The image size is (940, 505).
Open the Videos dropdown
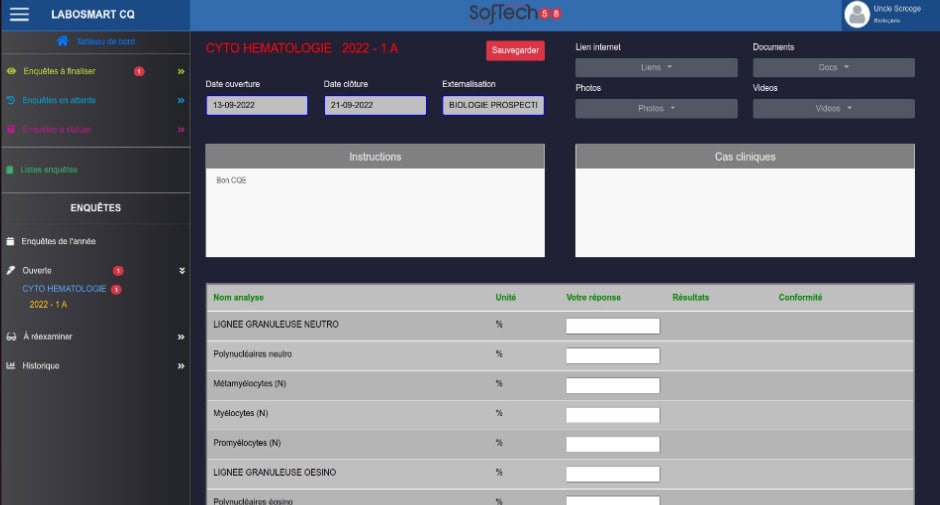click(x=833, y=109)
